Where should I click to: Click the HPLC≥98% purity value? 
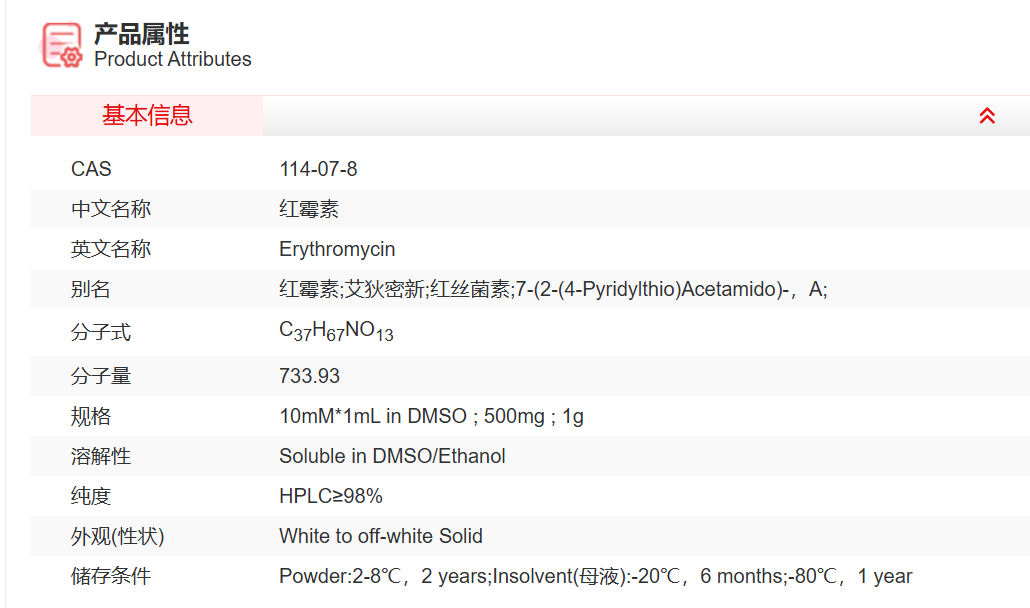(331, 496)
